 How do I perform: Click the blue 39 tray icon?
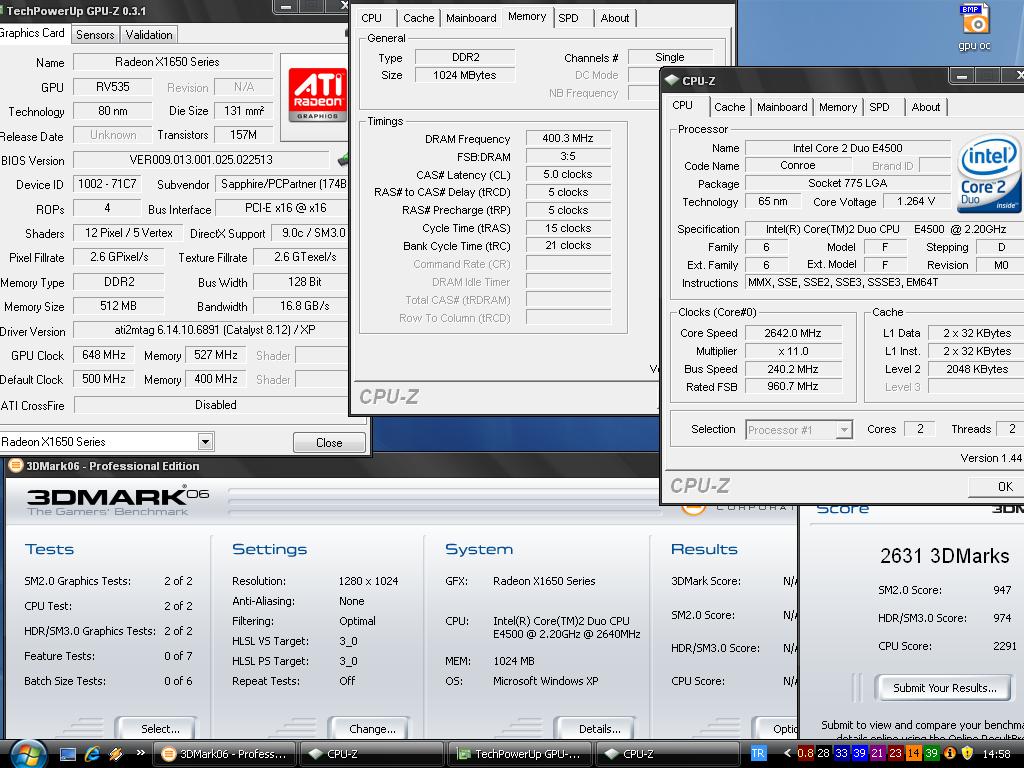tap(859, 754)
